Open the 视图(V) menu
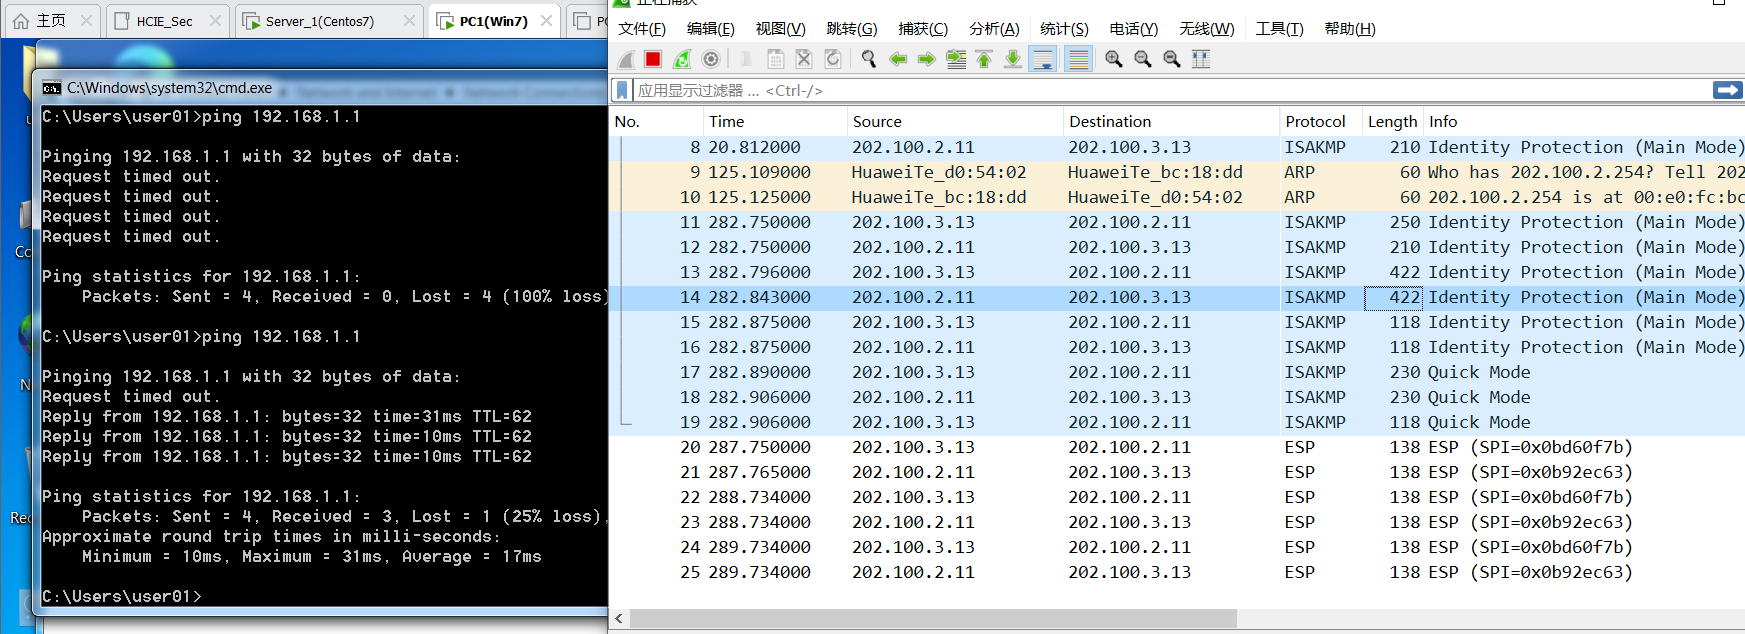This screenshot has width=1745, height=634. [x=780, y=29]
